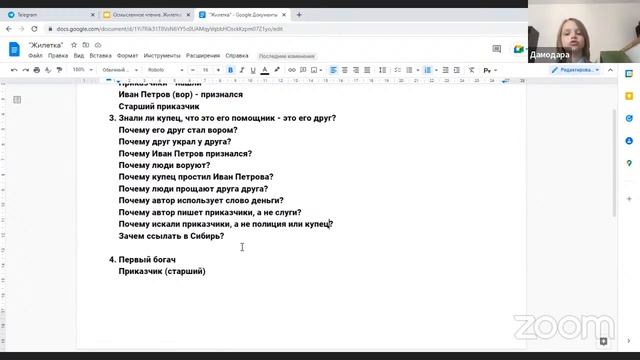
Task: Open the Файл menu
Action: click(35, 56)
